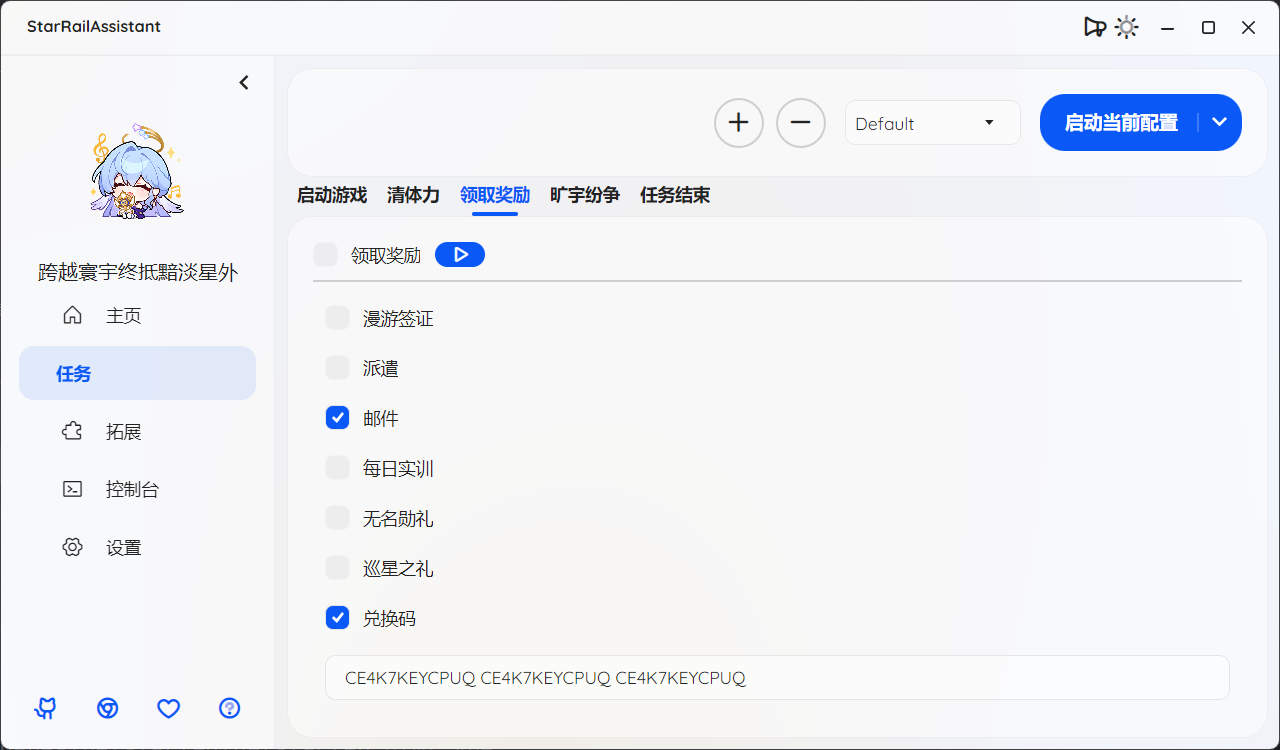Add a new configuration with plus button
Viewport: 1280px width, 750px height.
(x=738, y=122)
